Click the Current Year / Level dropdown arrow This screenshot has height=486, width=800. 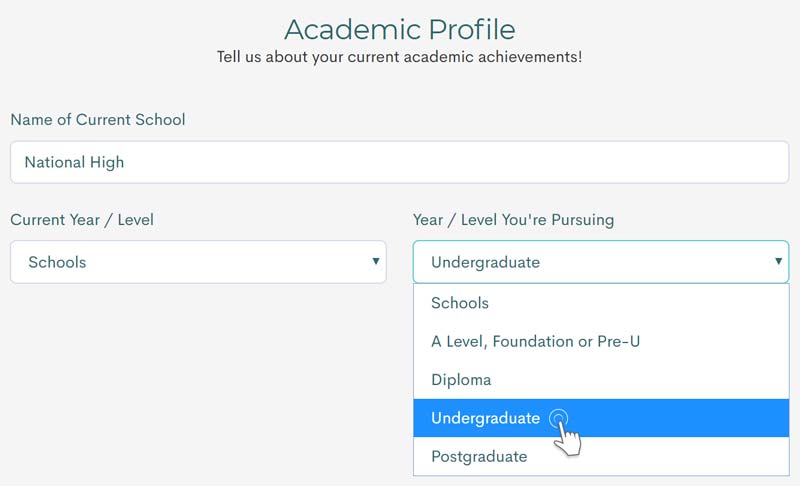(376, 261)
